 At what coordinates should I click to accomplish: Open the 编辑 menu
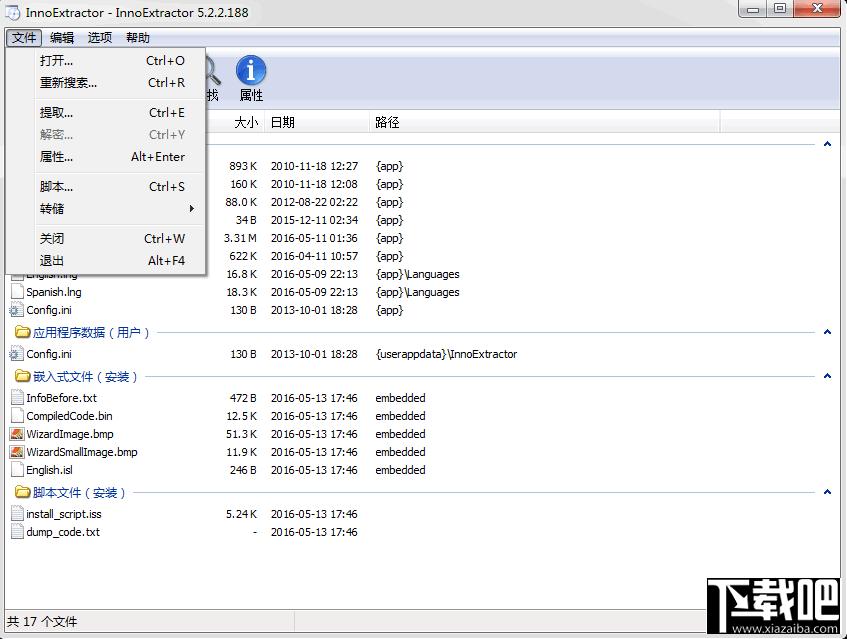(x=62, y=38)
